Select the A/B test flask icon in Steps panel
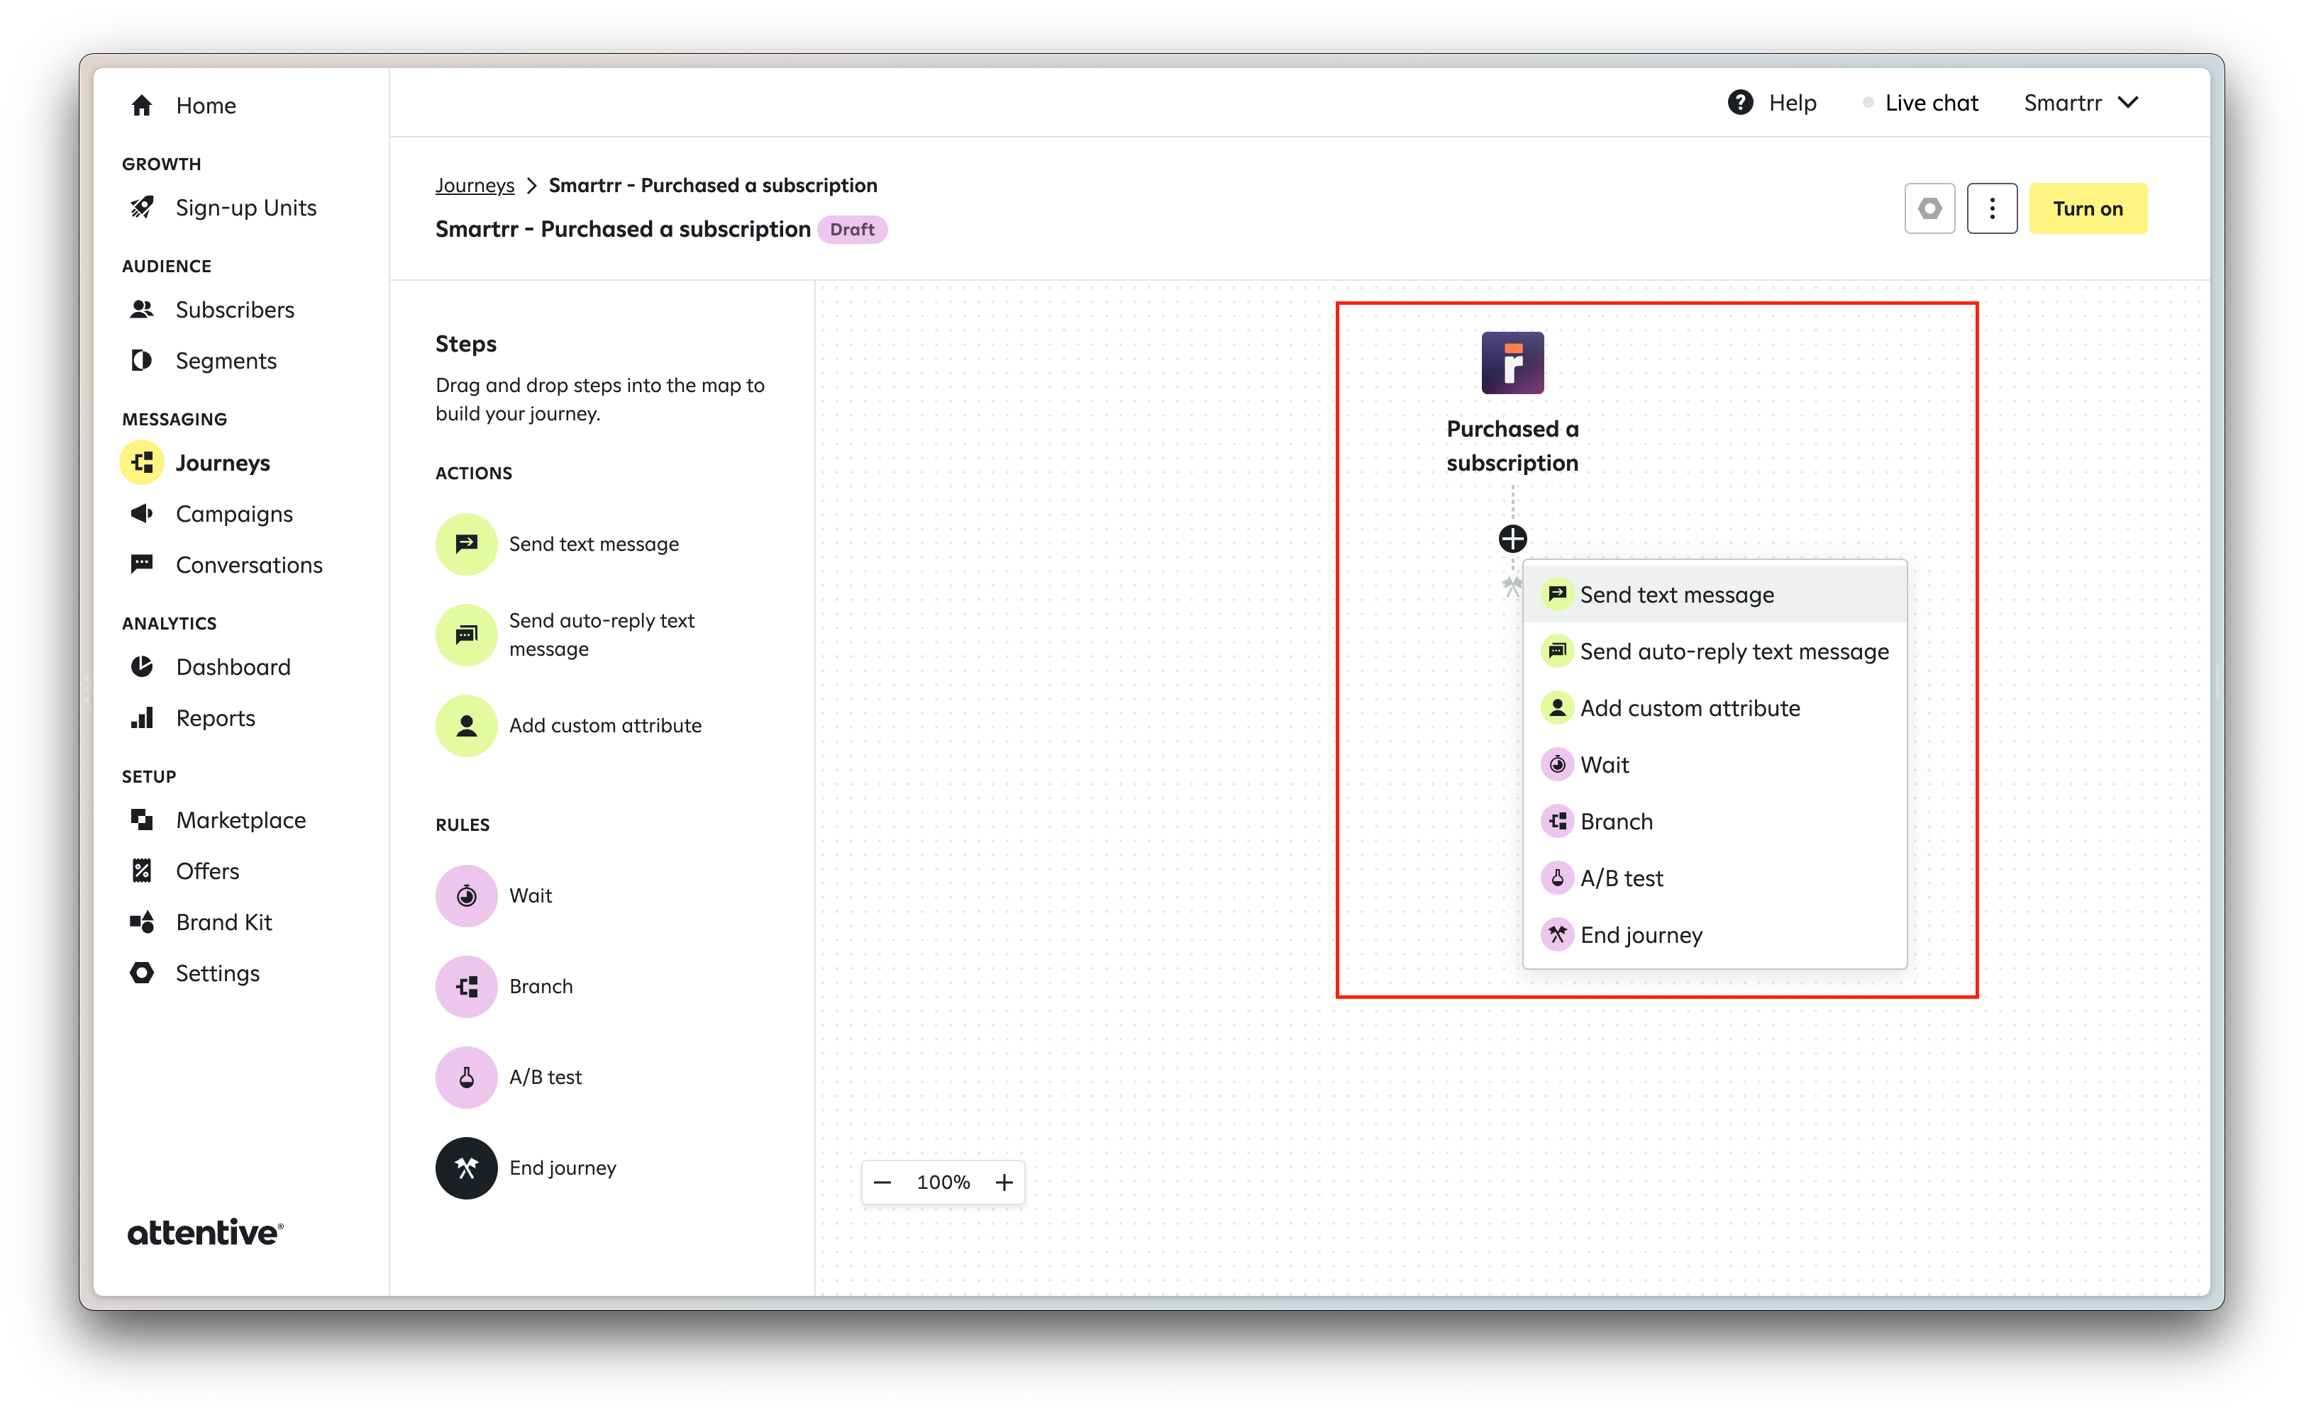 466,1077
